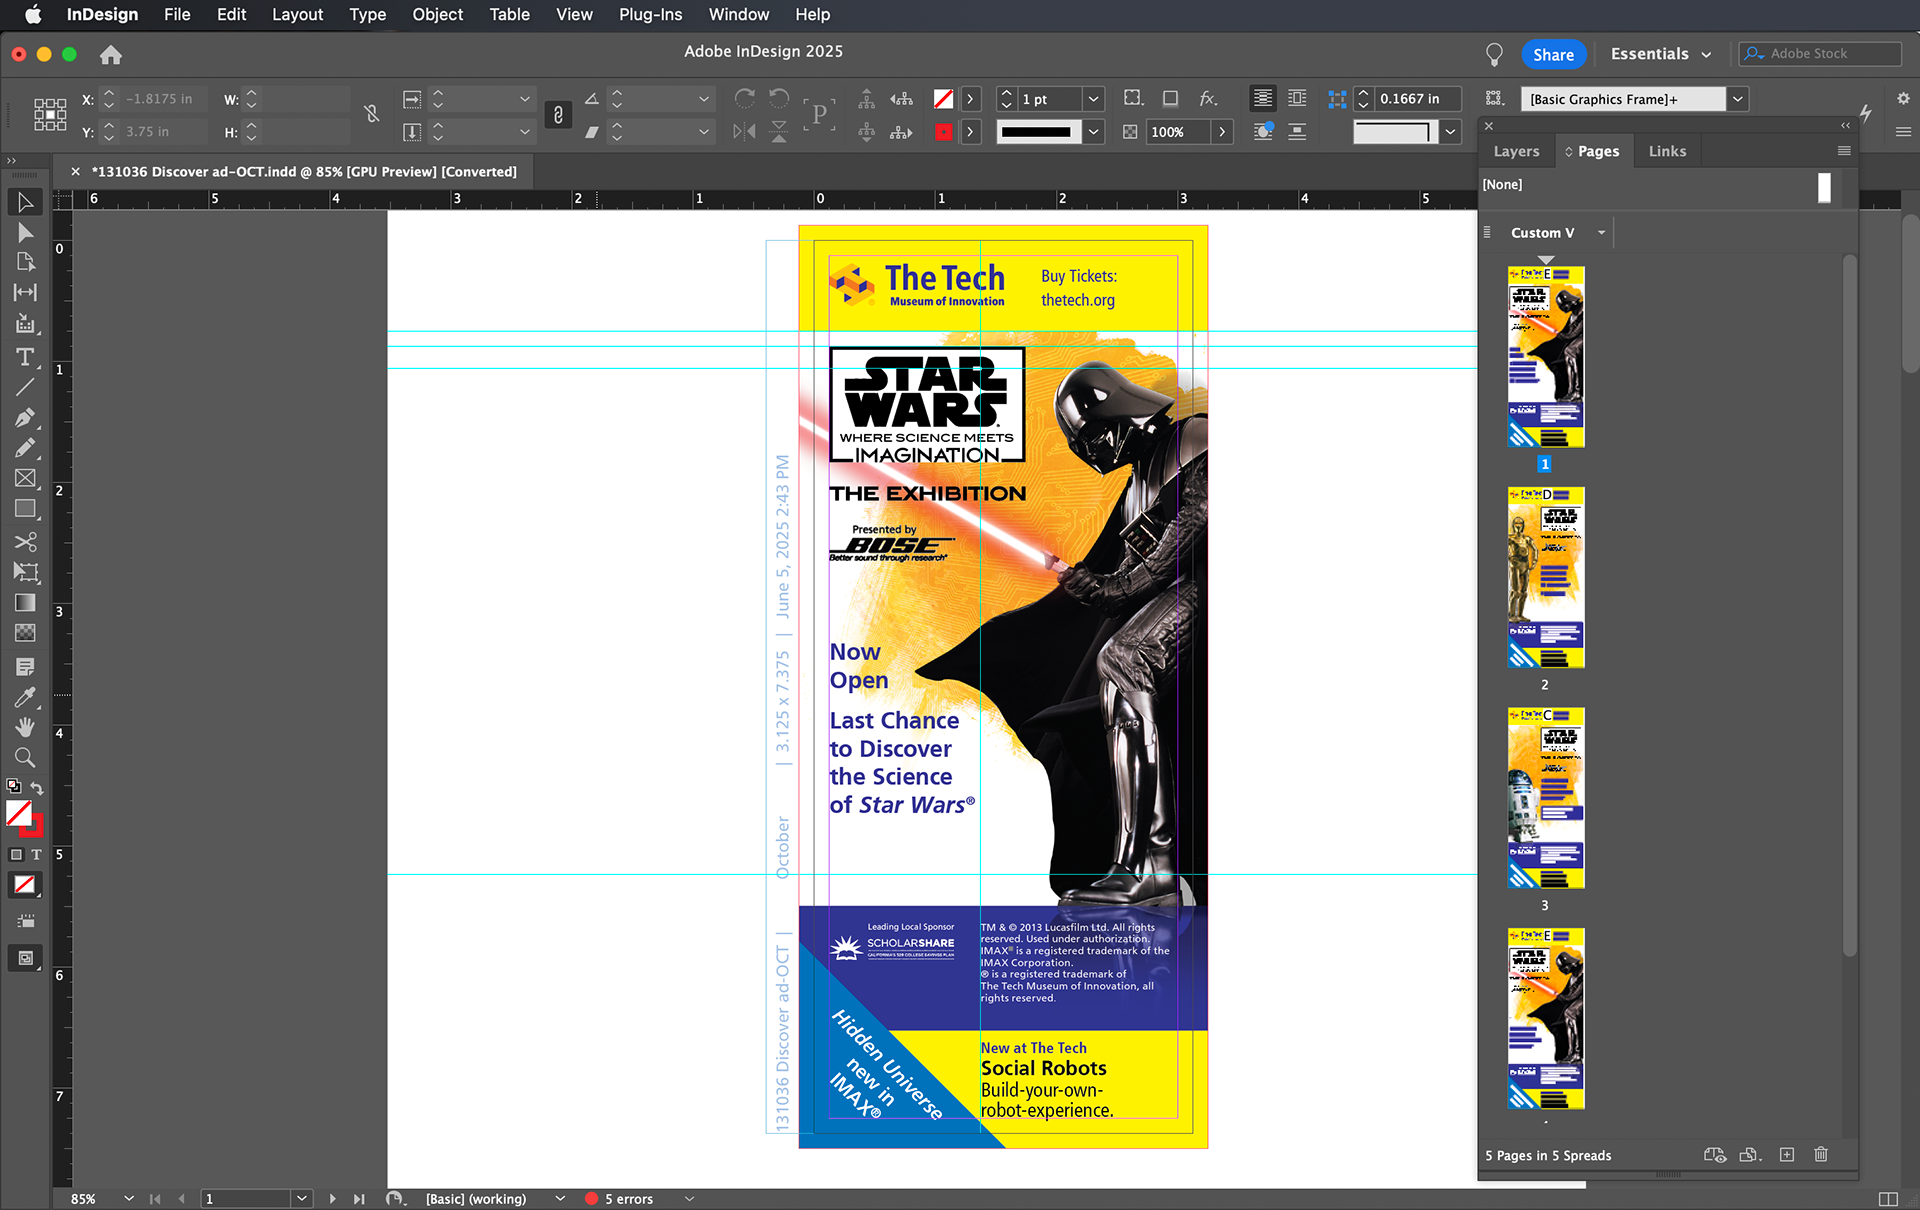The image size is (1920, 1210).
Task: Click Adobe Stock search field
Action: pyautogui.click(x=1820, y=54)
